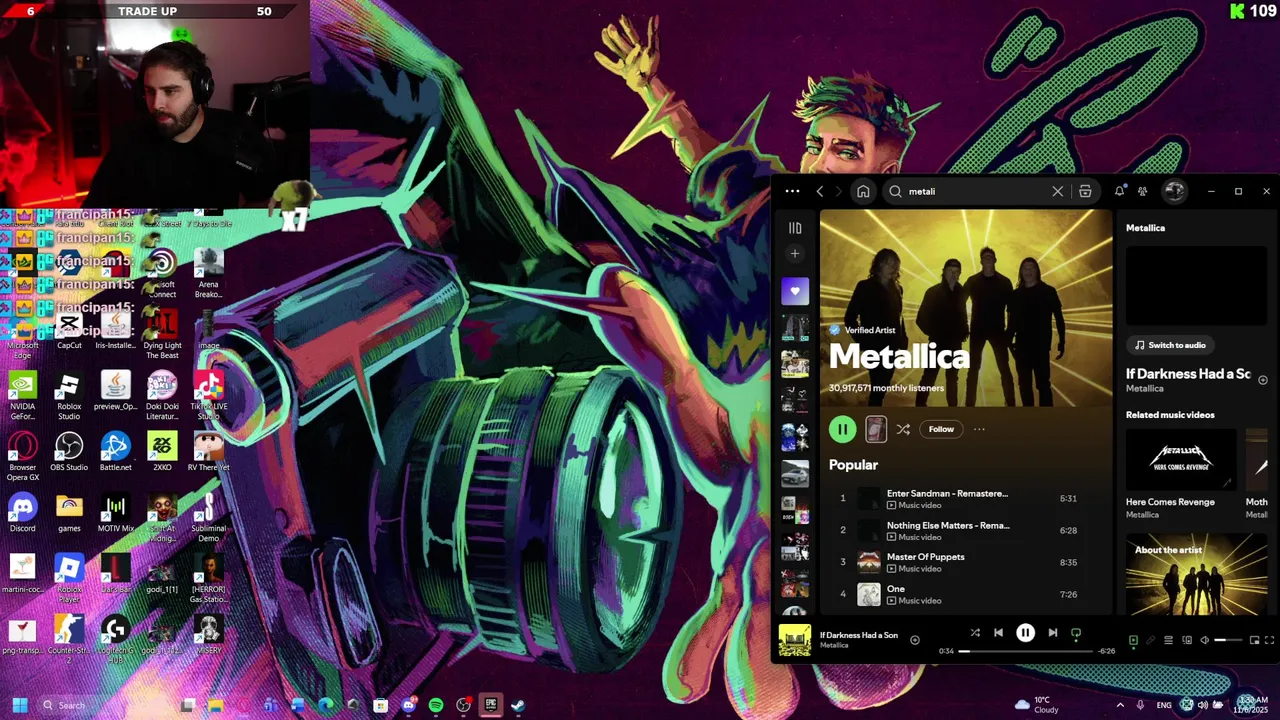Viewport: 1280px width, 720px height.
Task: Adjust the Spotify volume slider
Action: [1227, 640]
